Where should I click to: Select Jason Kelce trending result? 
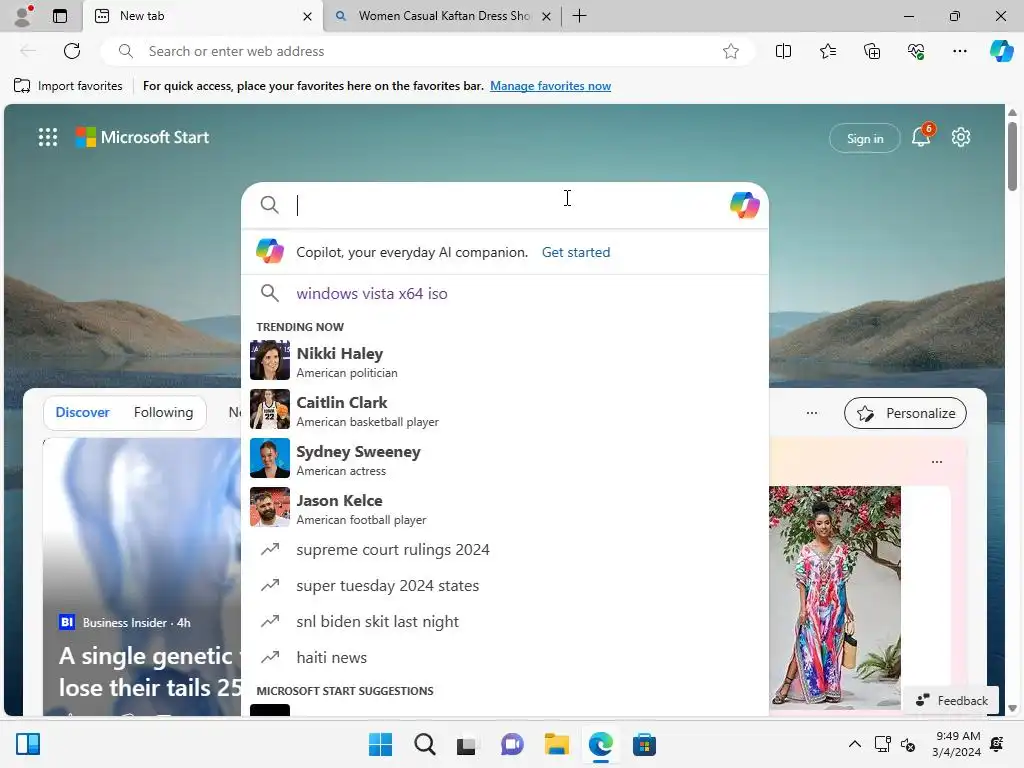(504, 507)
